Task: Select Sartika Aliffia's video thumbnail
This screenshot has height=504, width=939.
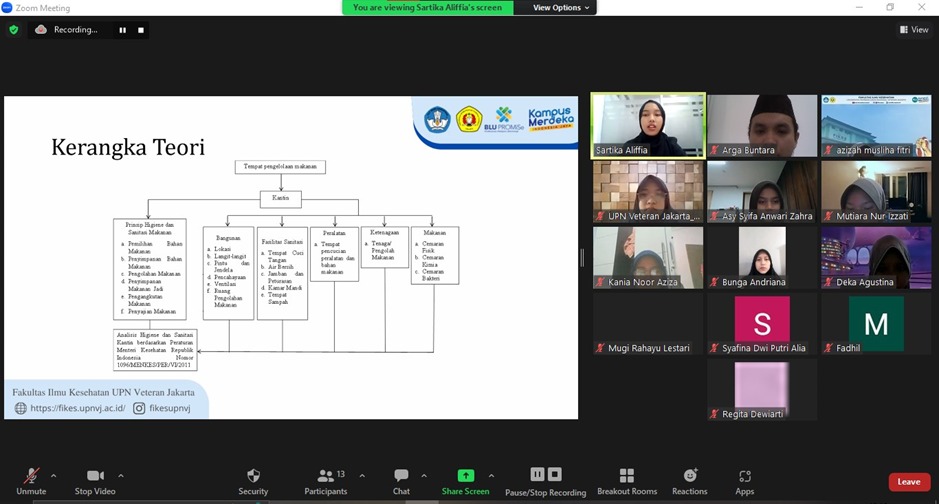Action: (x=648, y=125)
